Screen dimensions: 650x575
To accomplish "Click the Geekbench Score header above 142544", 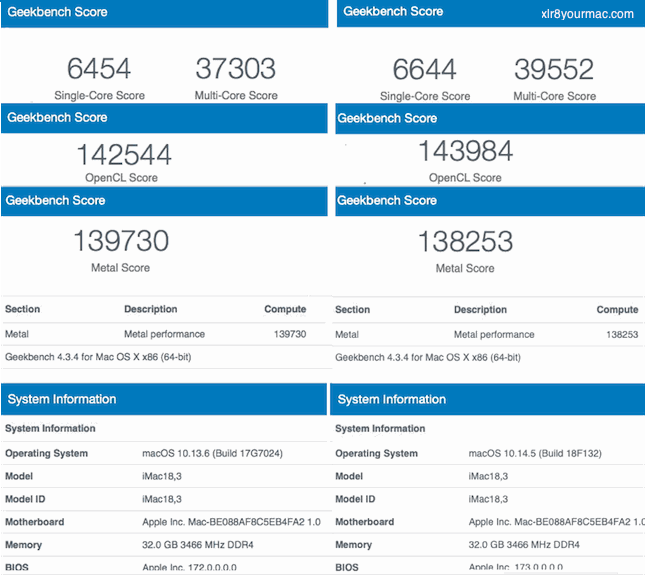I will pos(57,118).
